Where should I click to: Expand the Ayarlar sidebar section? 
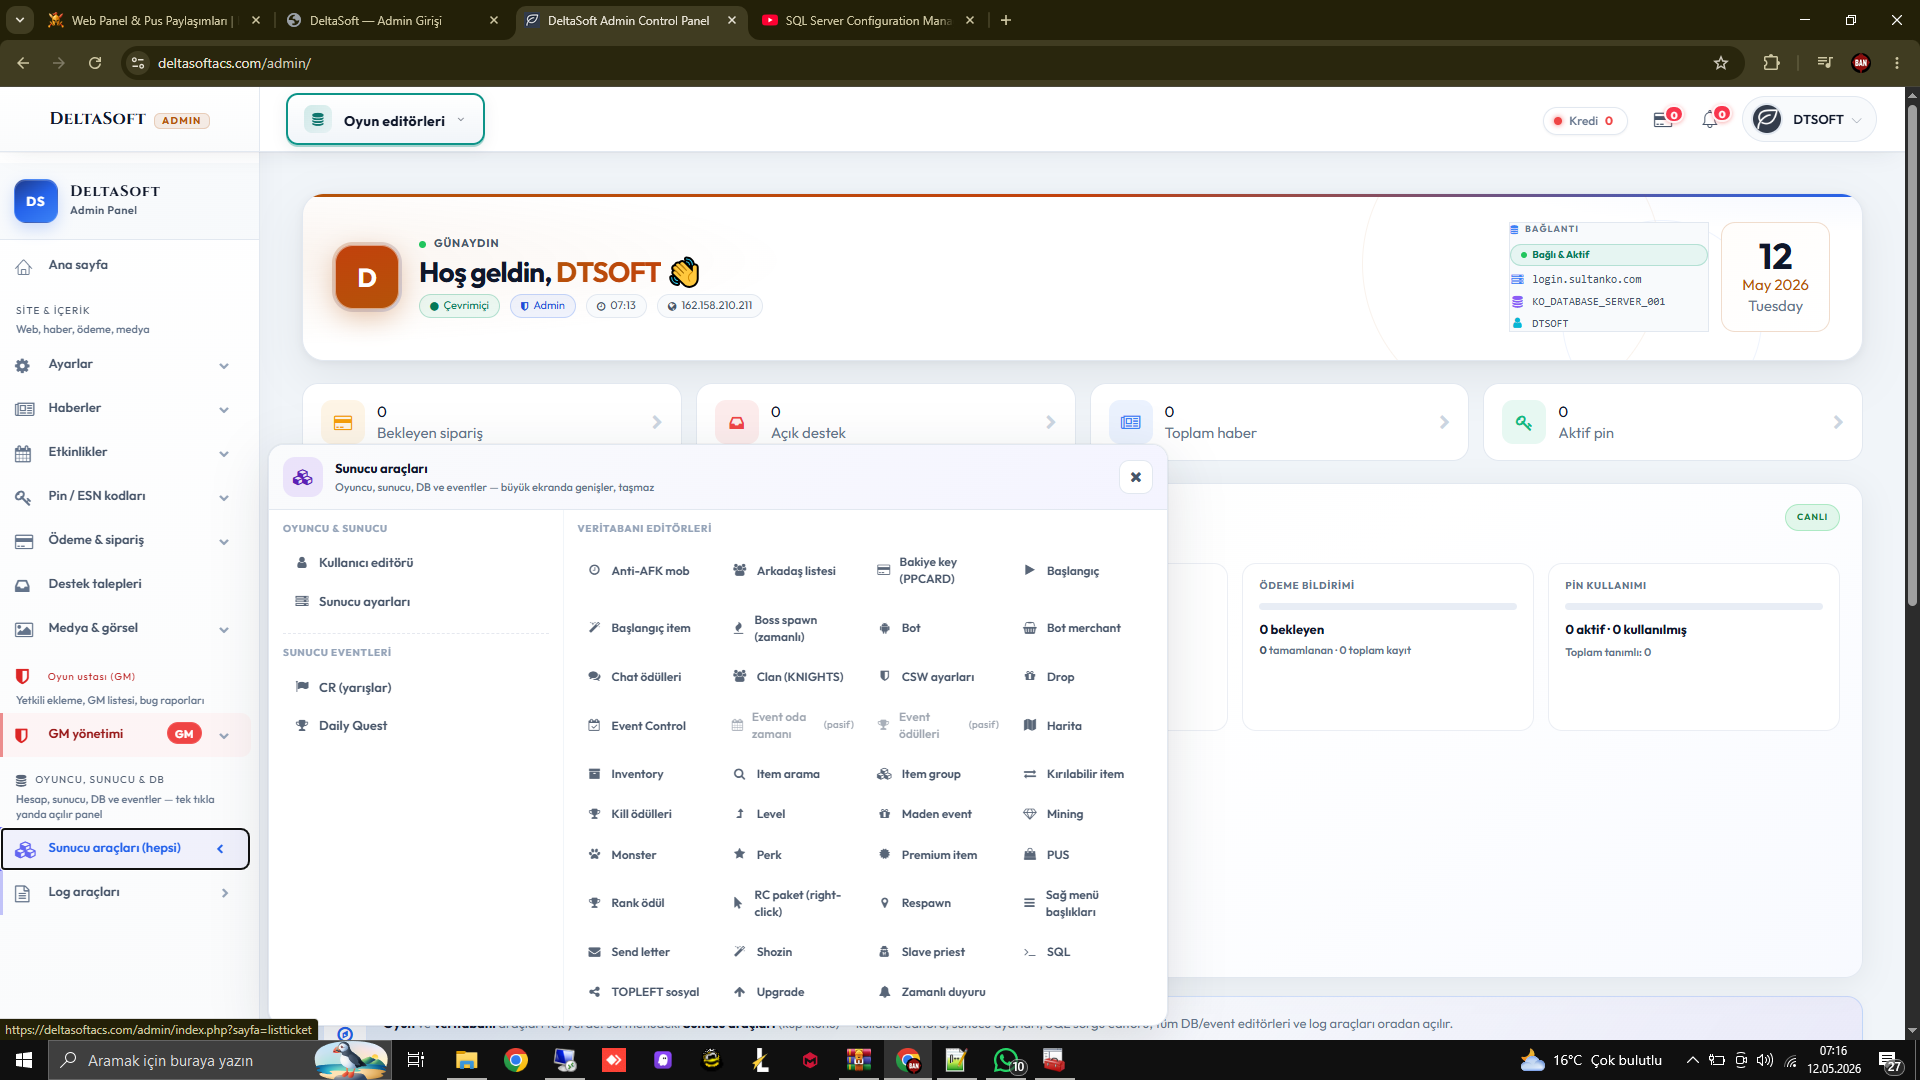click(x=124, y=365)
